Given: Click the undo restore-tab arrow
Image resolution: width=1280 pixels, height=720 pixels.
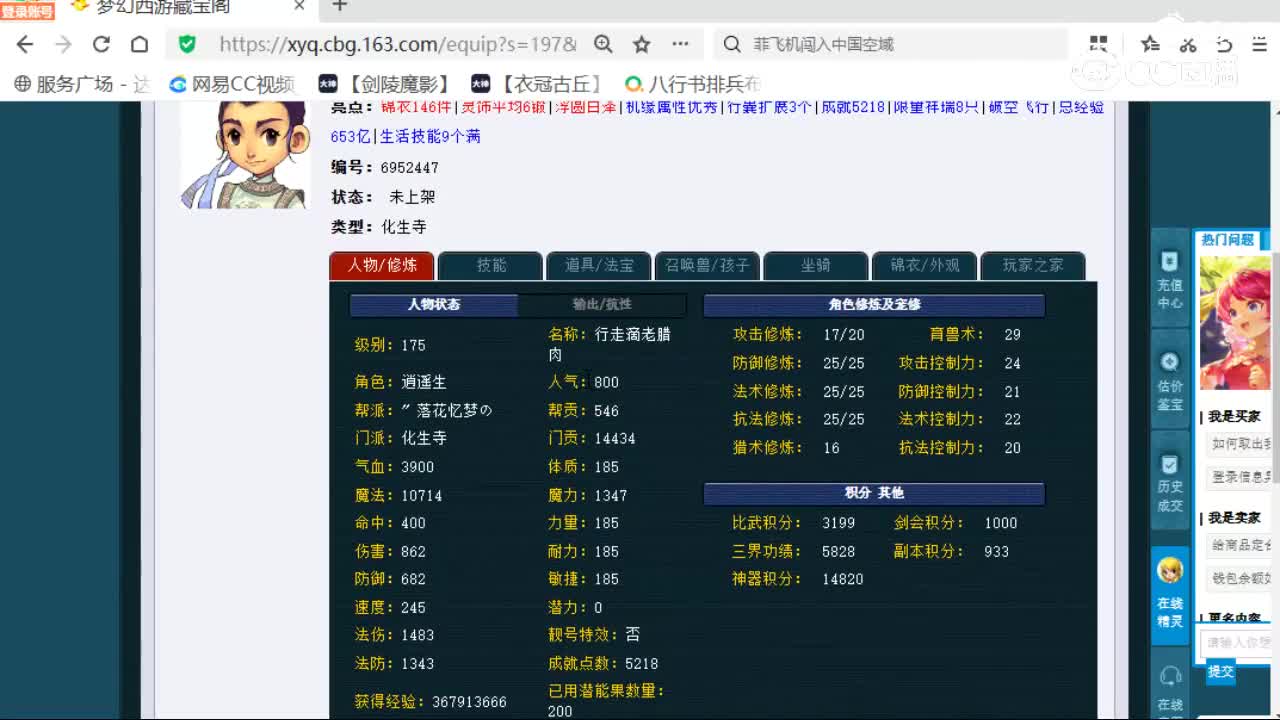Looking at the screenshot, I should pyautogui.click(x=1225, y=44).
